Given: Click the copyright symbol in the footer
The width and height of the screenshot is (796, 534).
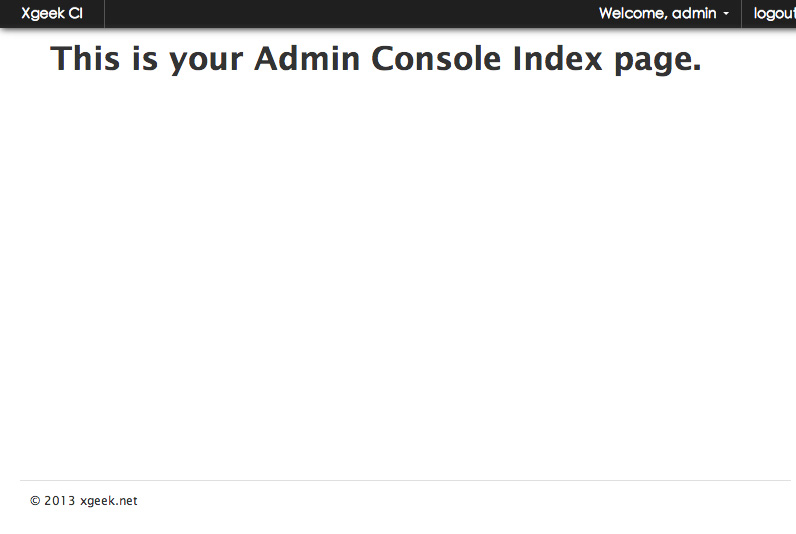Looking at the screenshot, I should click(x=35, y=500).
